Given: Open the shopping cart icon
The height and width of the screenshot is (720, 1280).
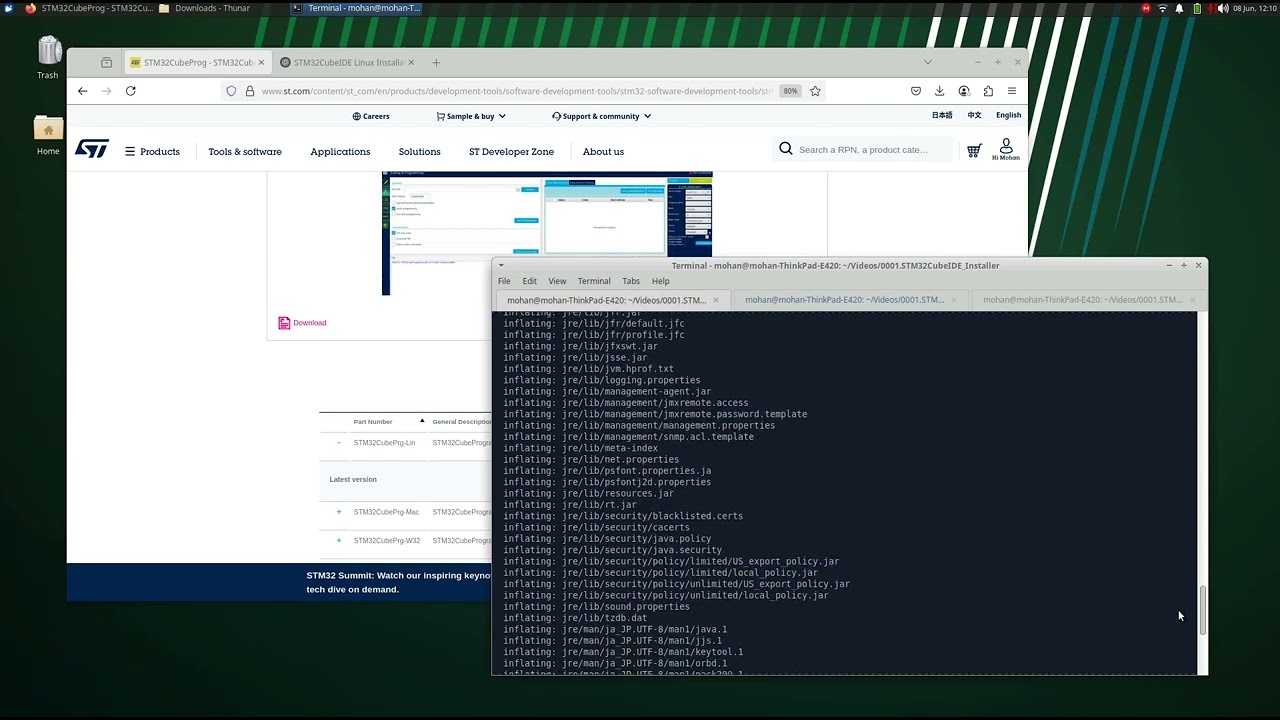Looking at the screenshot, I should (974, 151).
